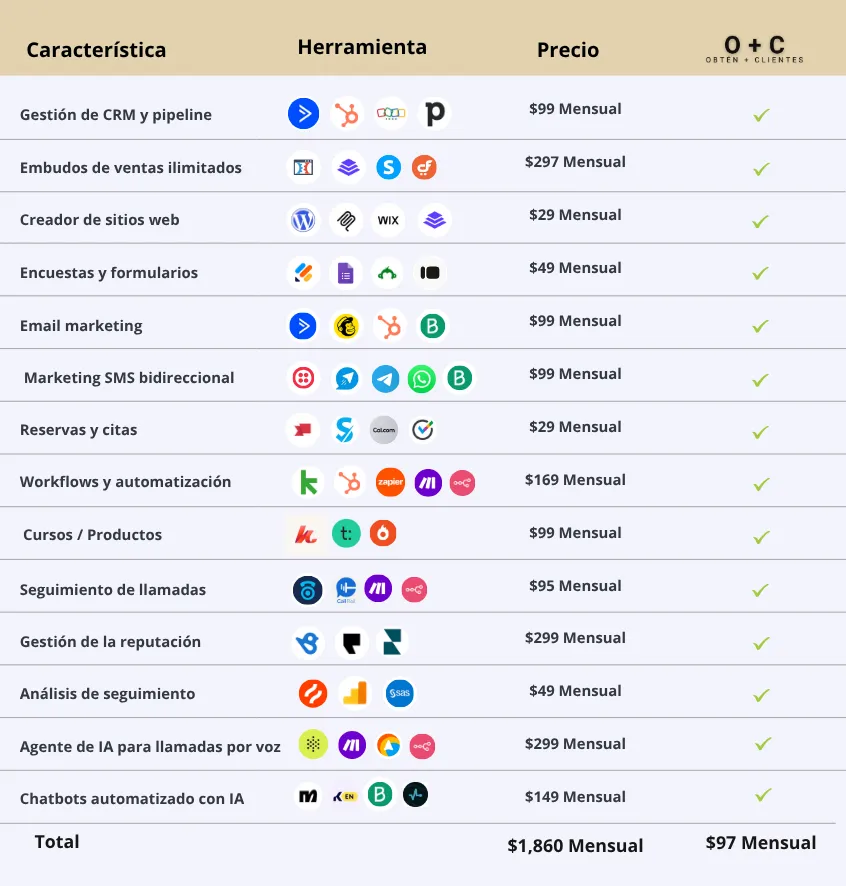
Task: Click the Característica column header
Action: point(96,50)
